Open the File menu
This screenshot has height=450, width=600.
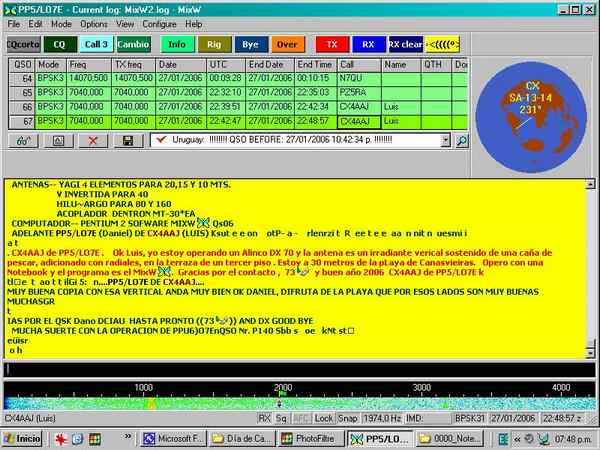click(x=14, y=24)
